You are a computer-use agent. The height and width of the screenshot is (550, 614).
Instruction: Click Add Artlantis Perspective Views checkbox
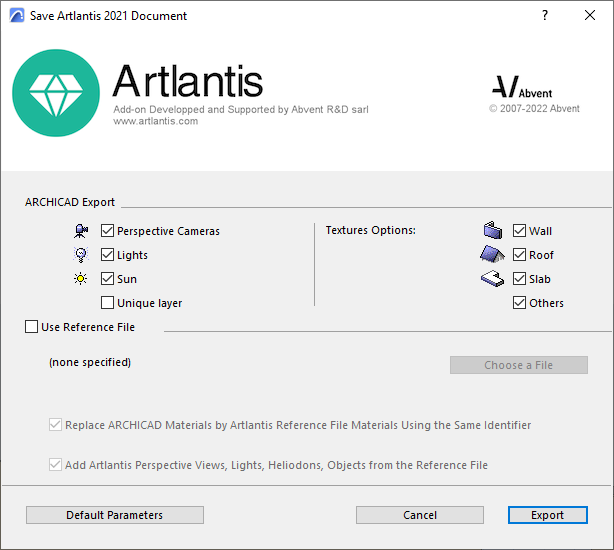pyautogui.click(x=55, y=465)
